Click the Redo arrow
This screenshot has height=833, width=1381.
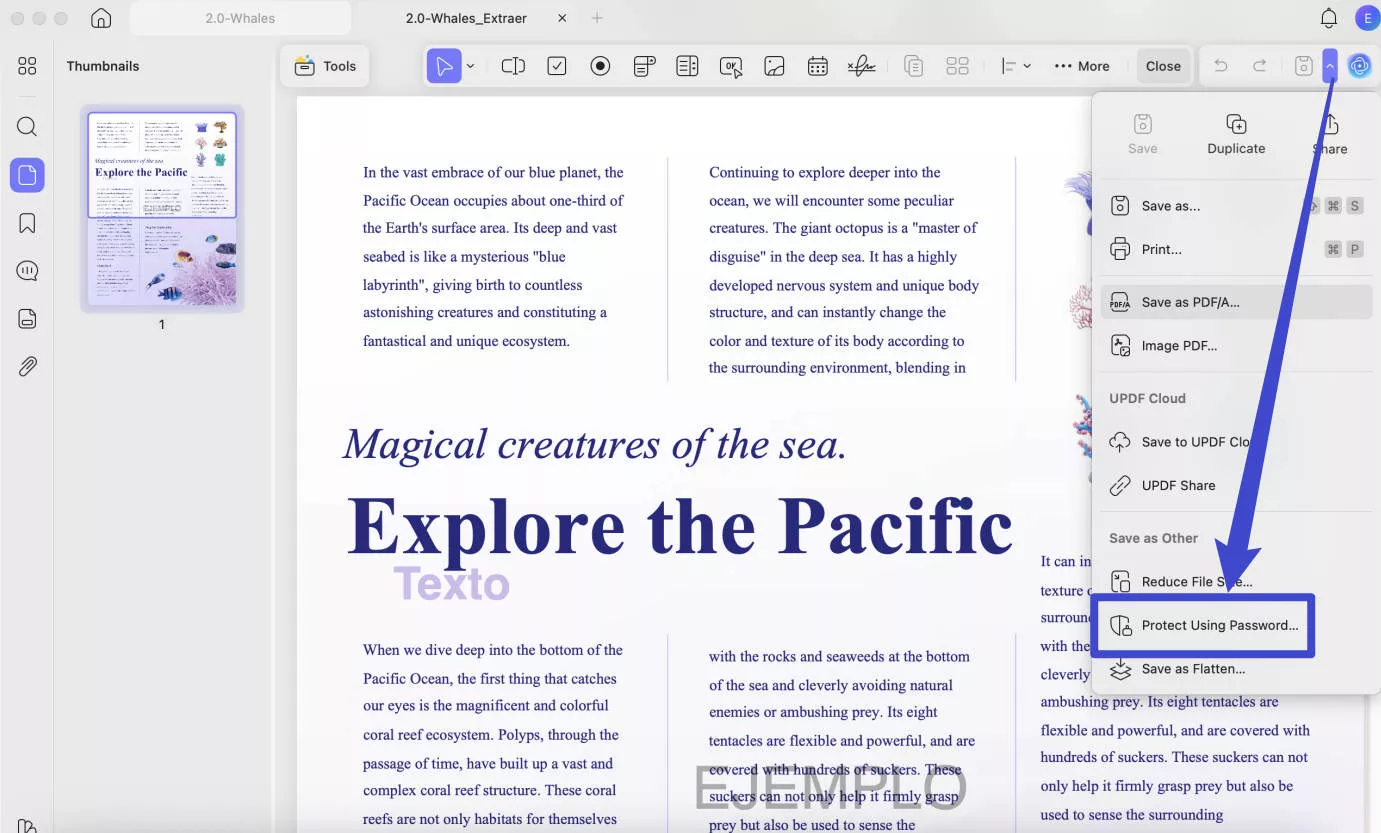point(1260,66)
